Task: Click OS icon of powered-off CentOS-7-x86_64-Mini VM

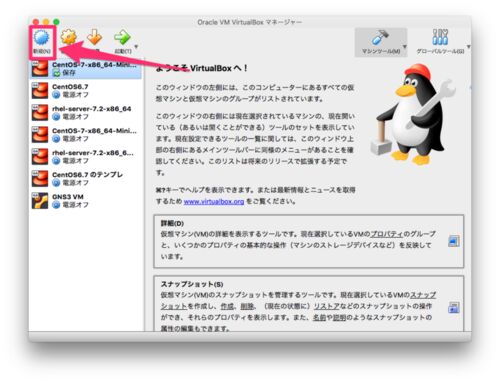Action: coord(40,135)
